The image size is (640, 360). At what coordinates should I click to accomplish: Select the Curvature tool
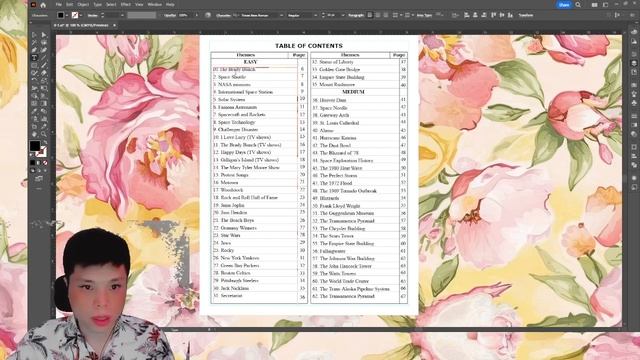coord(44,50)
